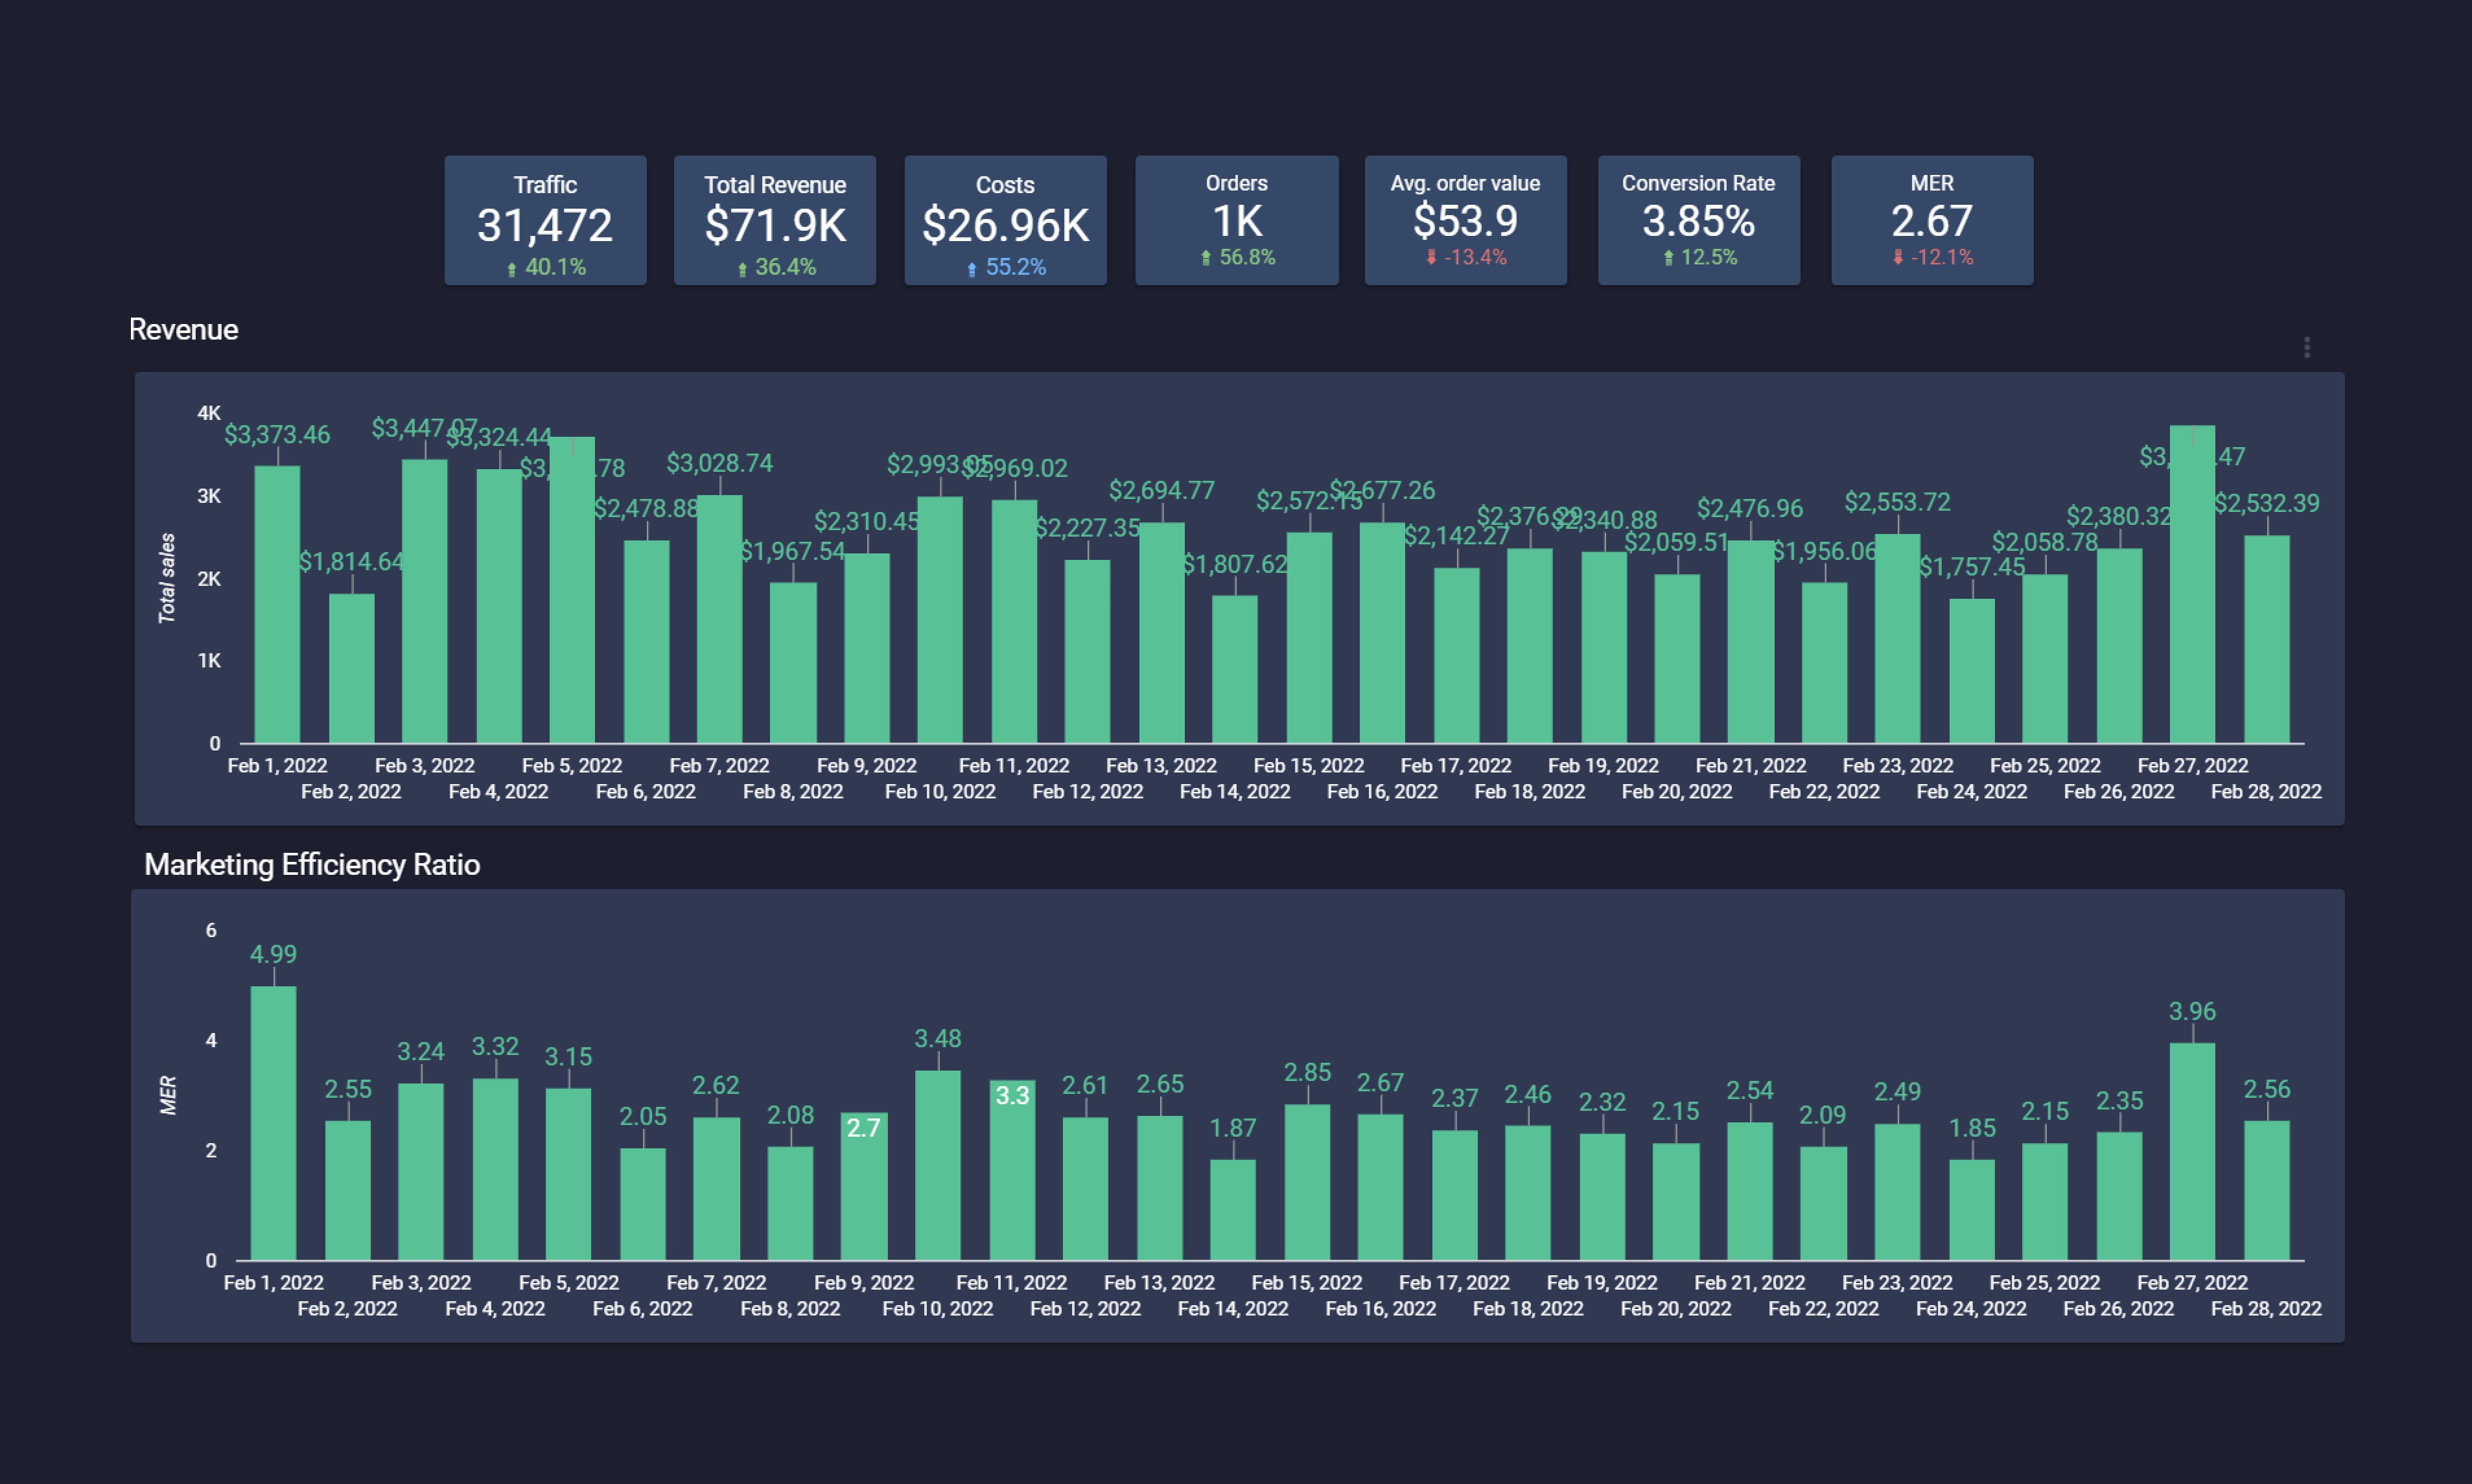Click the Feb 11 MER bar labeled 3.3
The width and height of the screenshot is (2472, 1484).
(1012, 1170)
